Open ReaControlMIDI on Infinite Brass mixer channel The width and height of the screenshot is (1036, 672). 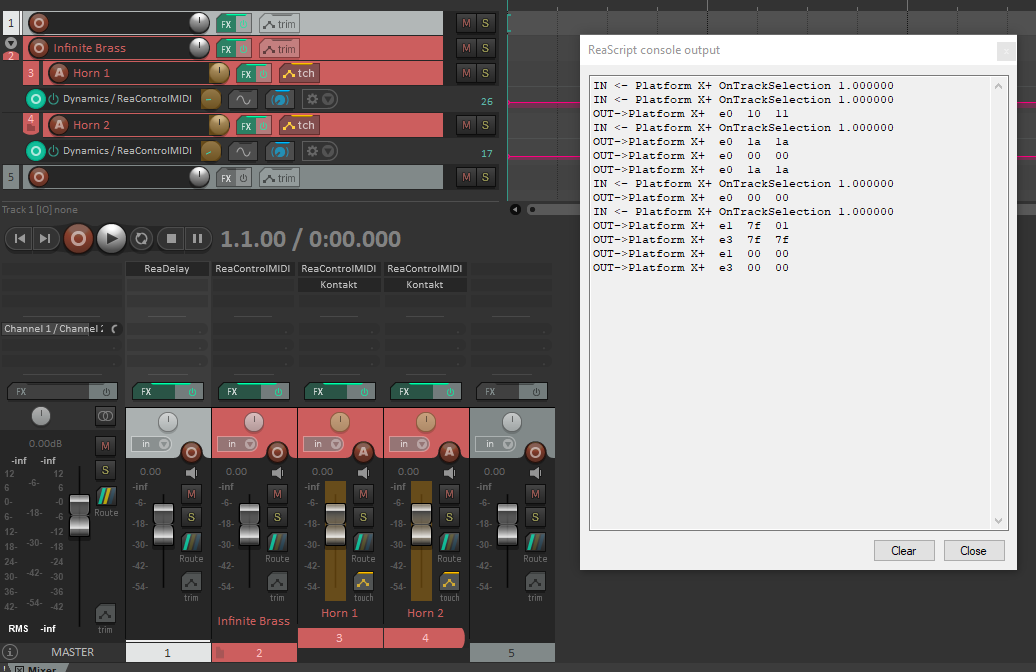[x=253, y=269]
